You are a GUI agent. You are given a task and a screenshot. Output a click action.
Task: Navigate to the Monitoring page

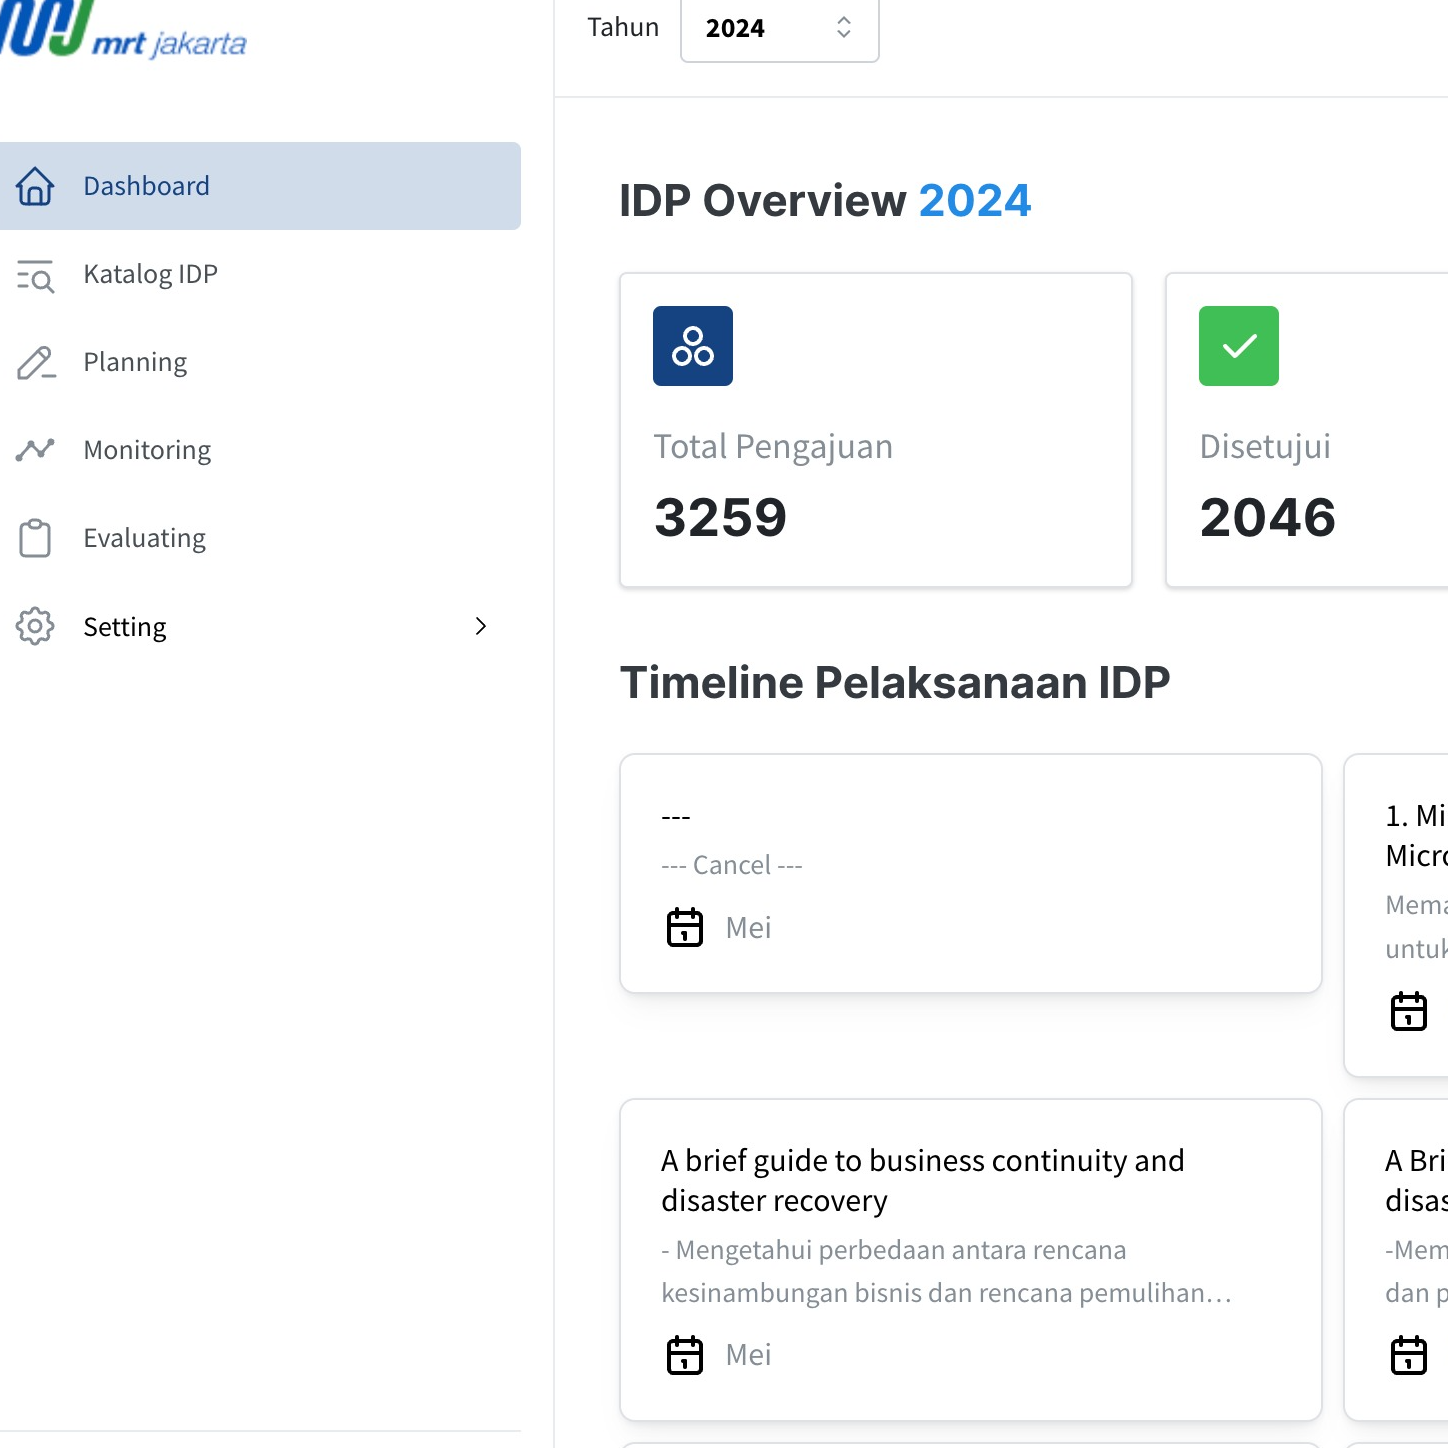point(147,450)
